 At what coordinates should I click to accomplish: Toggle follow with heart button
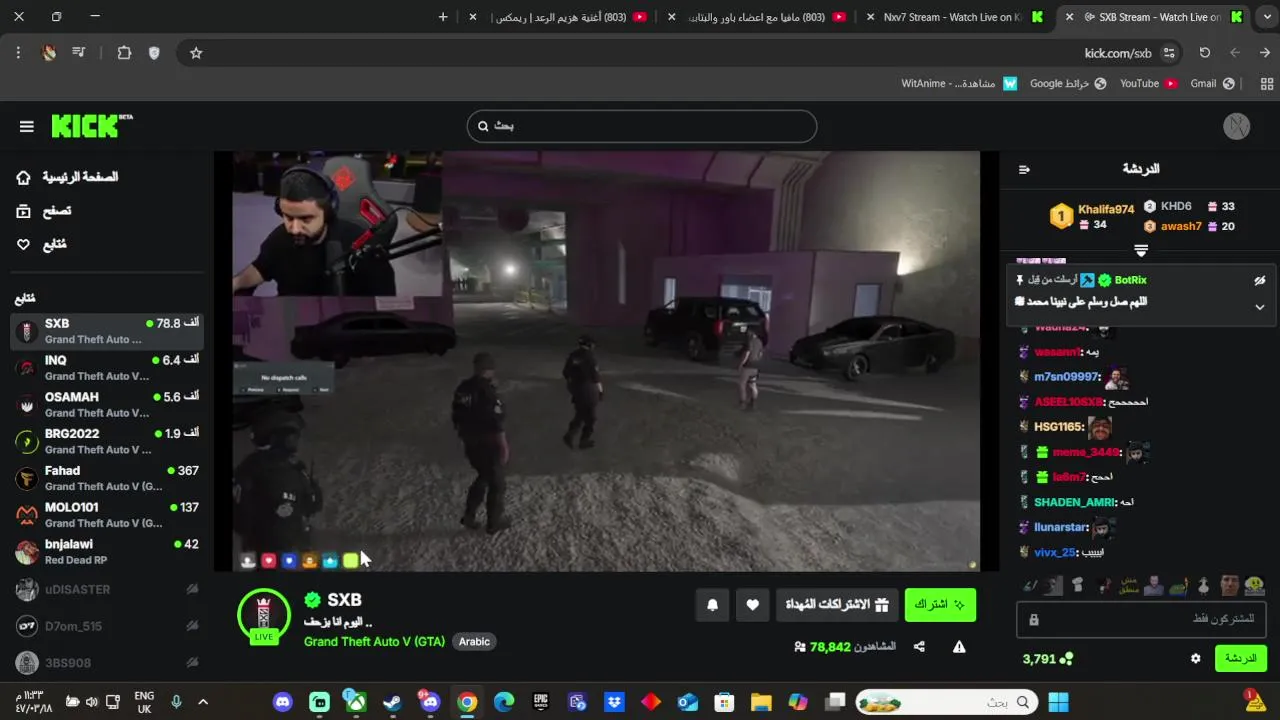(x=753, y=605)
